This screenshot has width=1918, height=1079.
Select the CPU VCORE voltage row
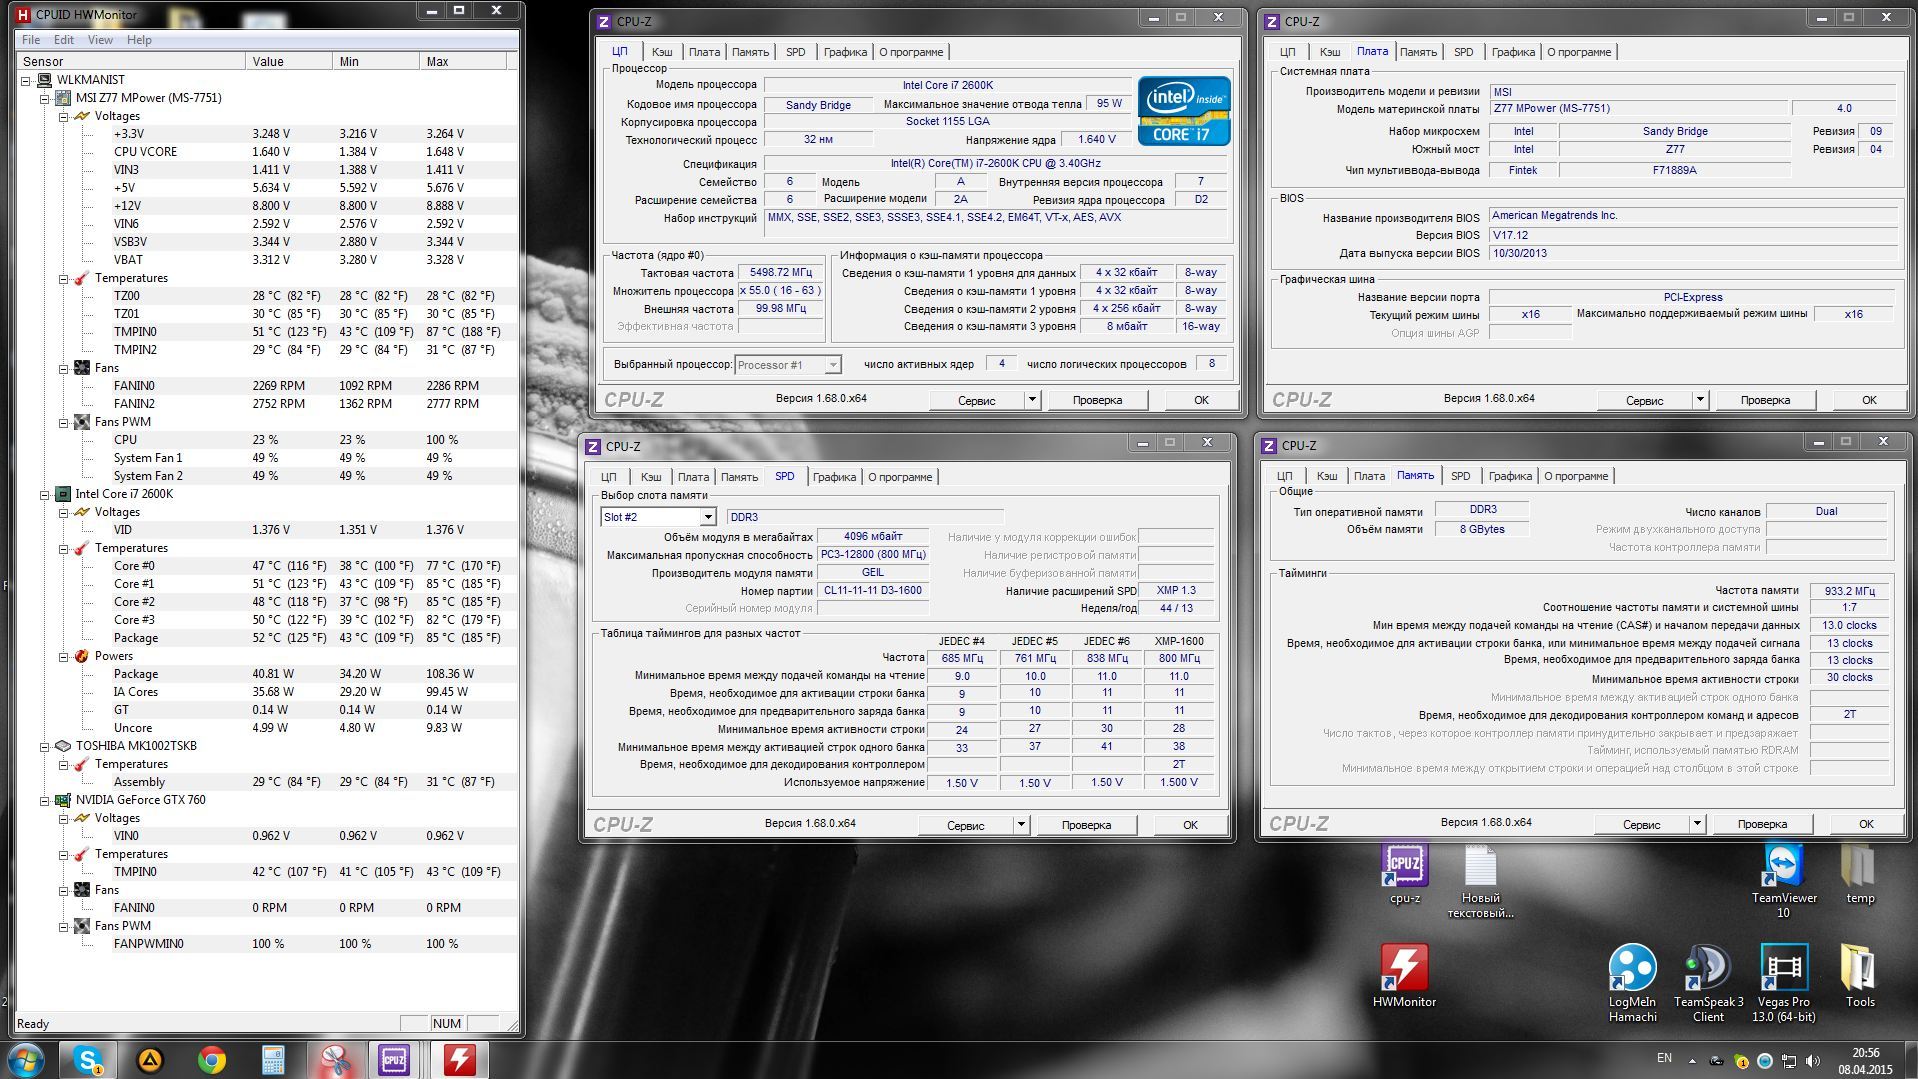pos(266,152)
